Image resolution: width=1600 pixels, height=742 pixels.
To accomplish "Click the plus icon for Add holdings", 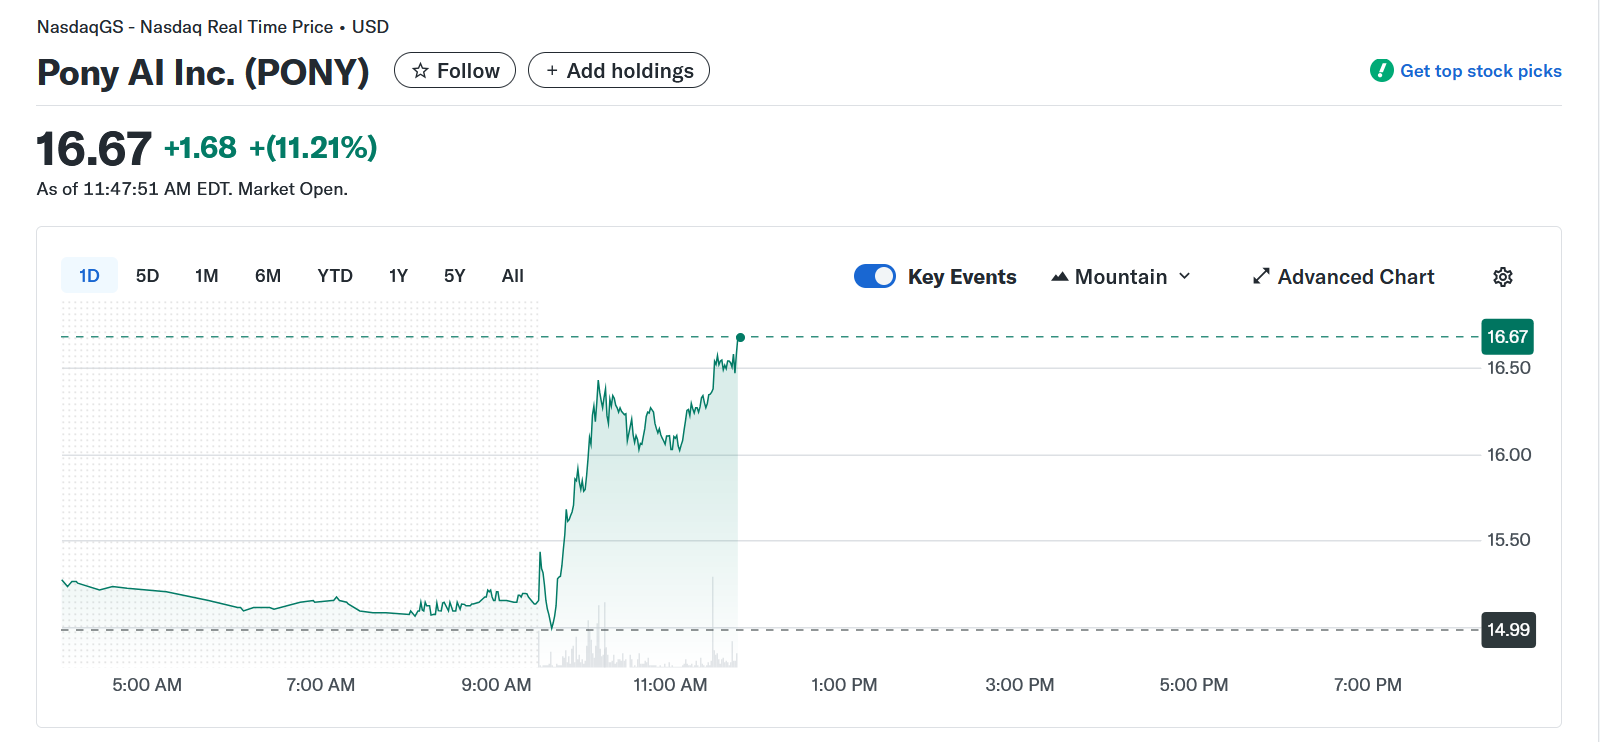I will (x=552, y=71).
